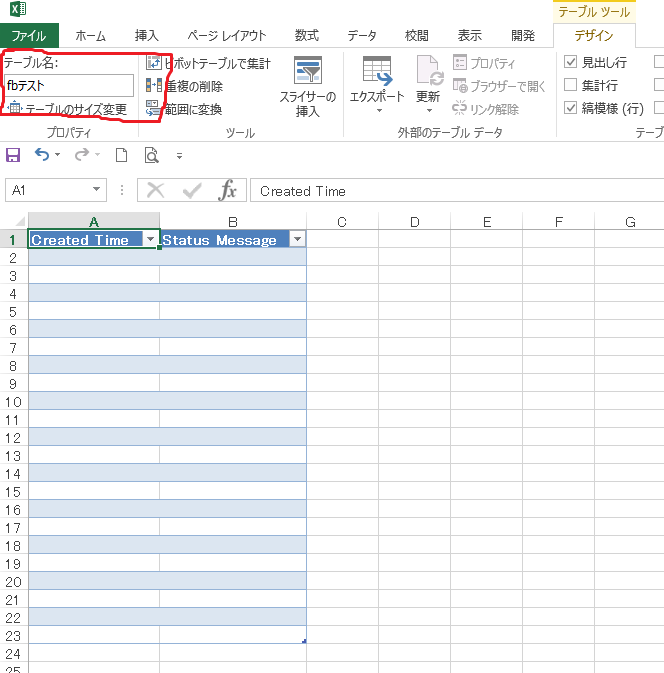Select row 23 header
The image size is (664, 673).
14,636
